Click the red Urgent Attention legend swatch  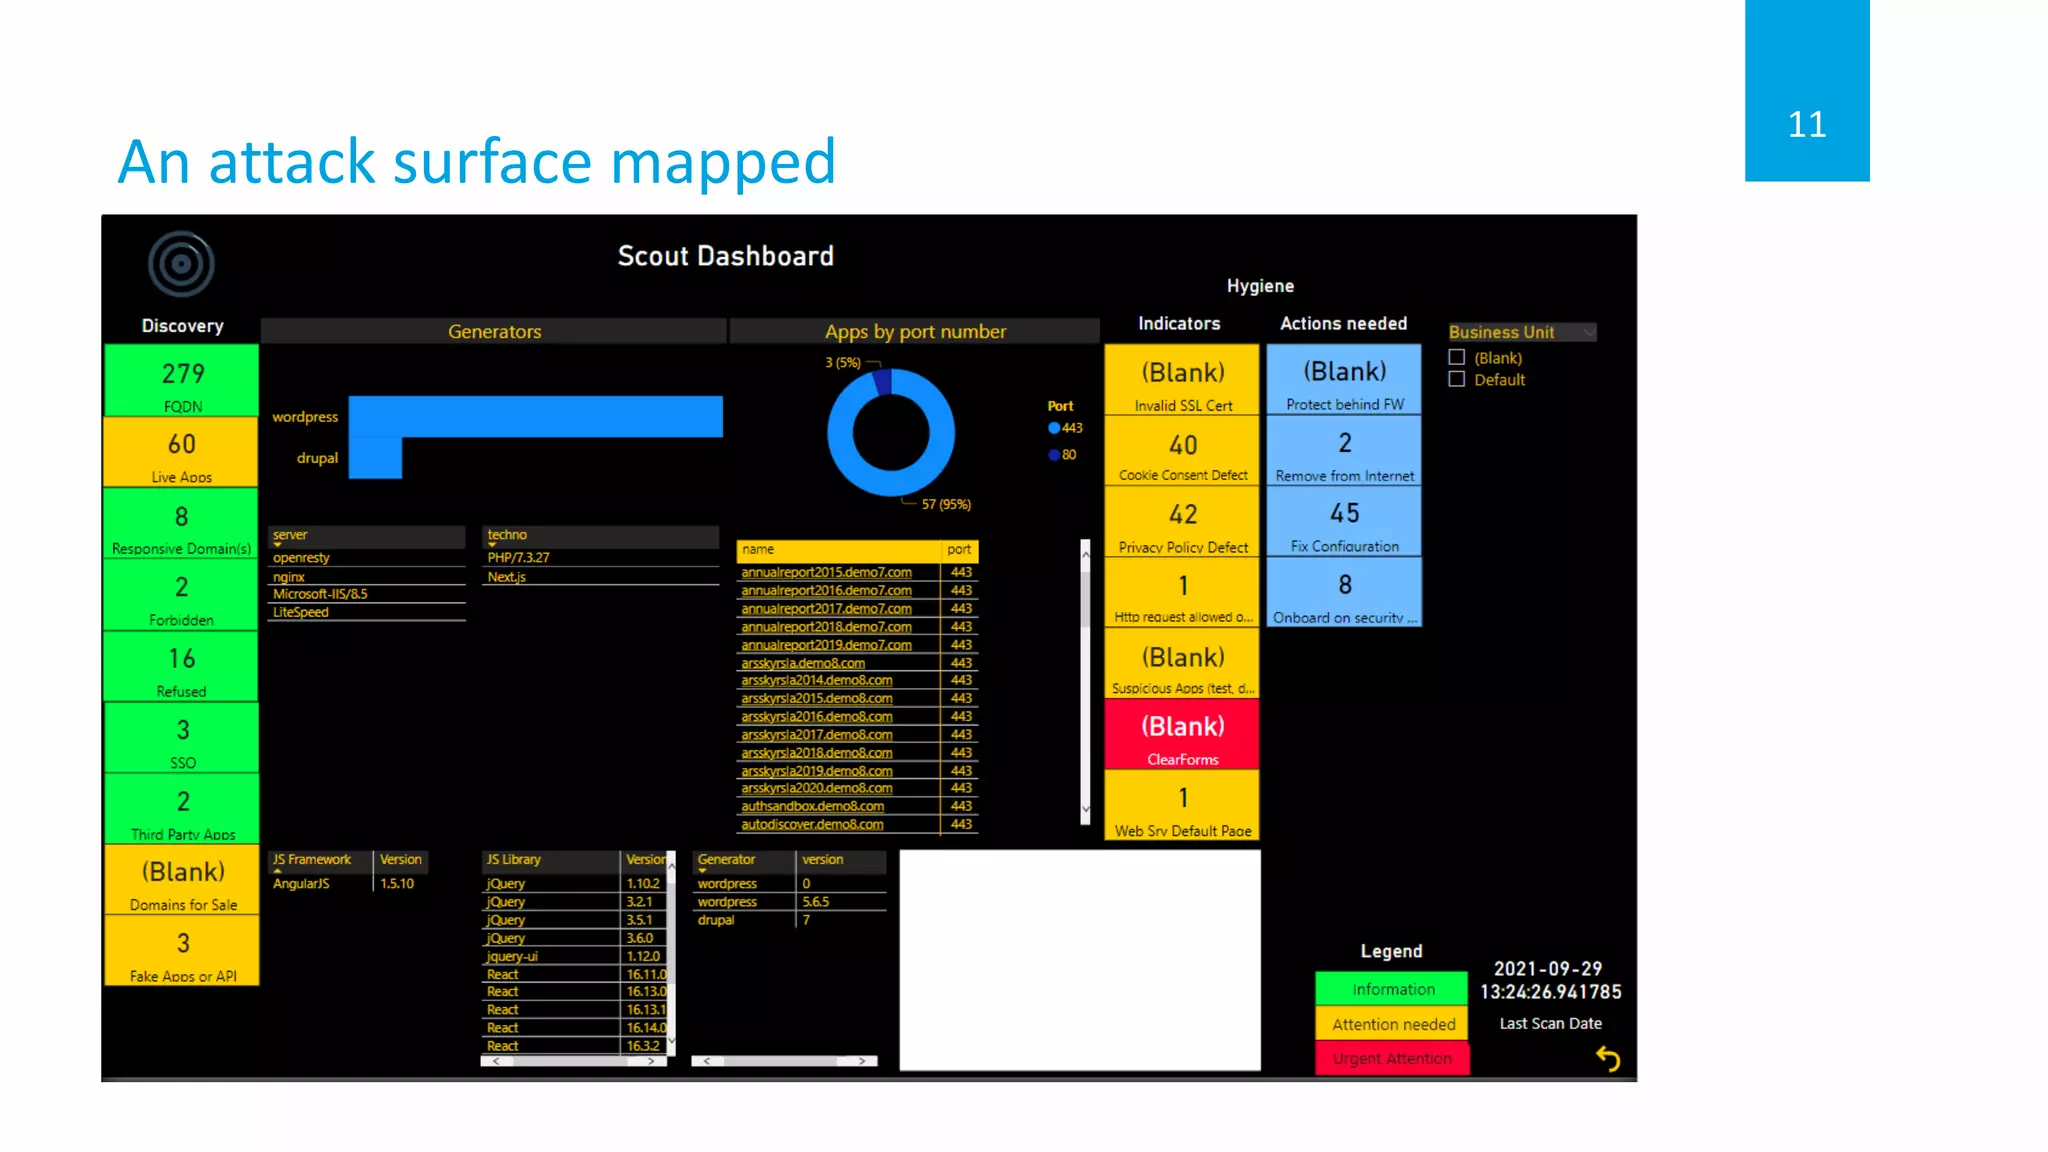click(x=1392, y=1058)
